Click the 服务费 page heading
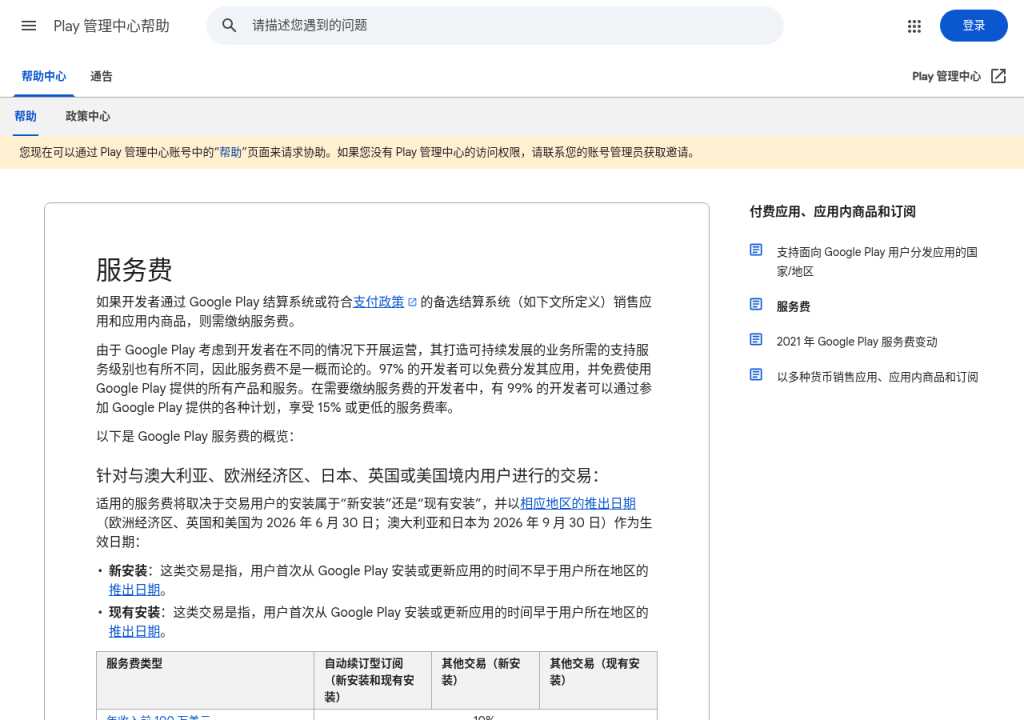The height and width of the screenshot is (720, 1024). click(x=134, y=269)
